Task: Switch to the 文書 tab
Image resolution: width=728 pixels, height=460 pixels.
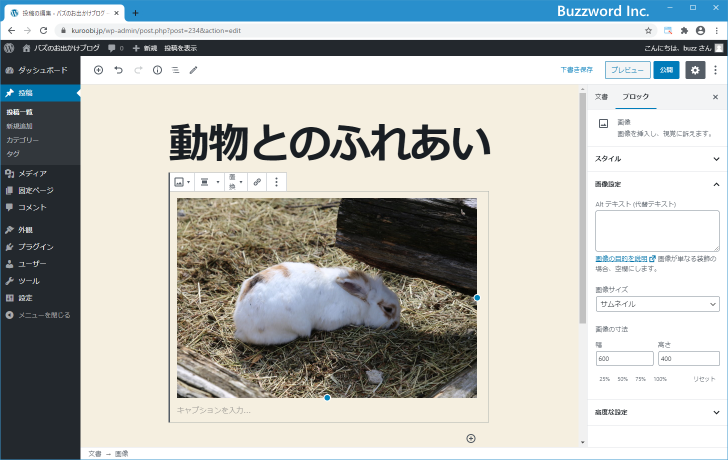Action: tap(601, 97)
